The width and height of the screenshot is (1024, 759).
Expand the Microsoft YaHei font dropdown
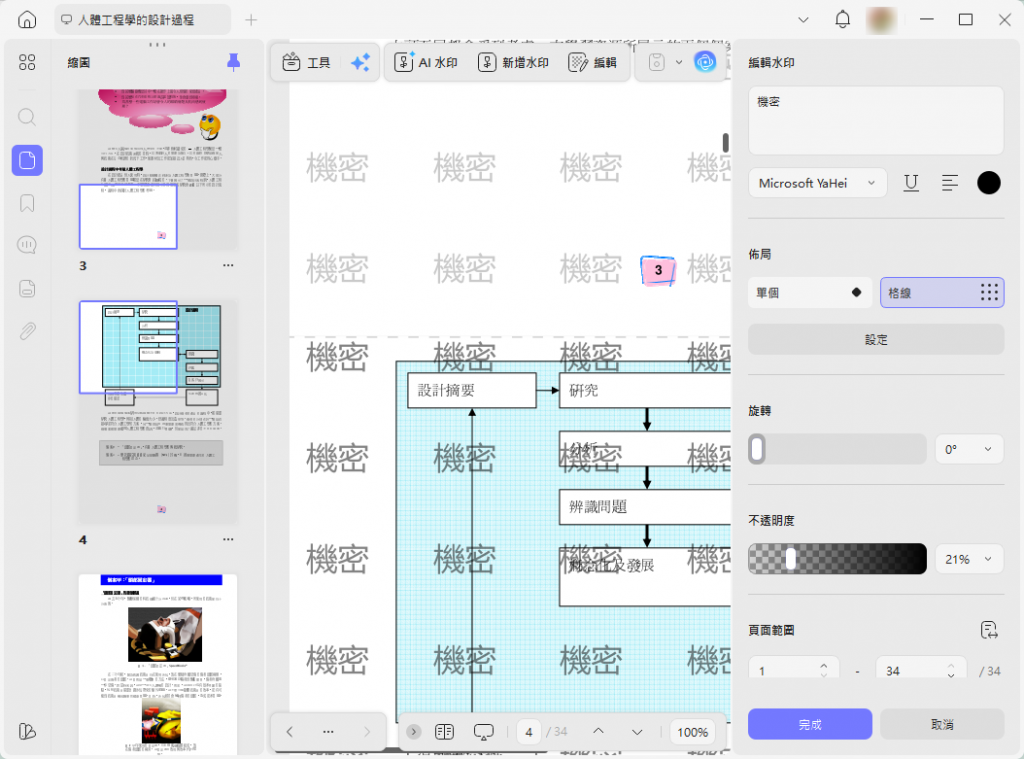coord(818,183)
